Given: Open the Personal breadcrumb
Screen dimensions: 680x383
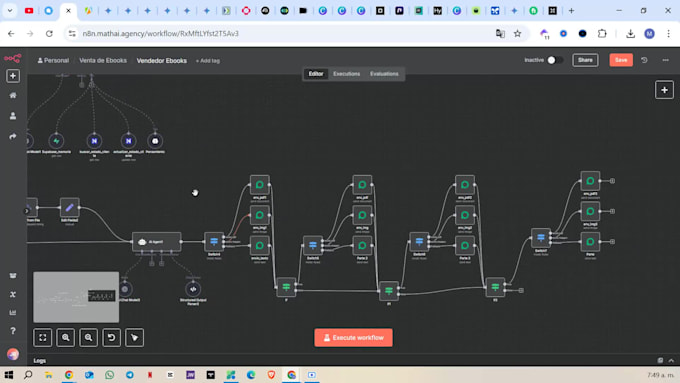Looking at the screenshot, I should point(53,61).
